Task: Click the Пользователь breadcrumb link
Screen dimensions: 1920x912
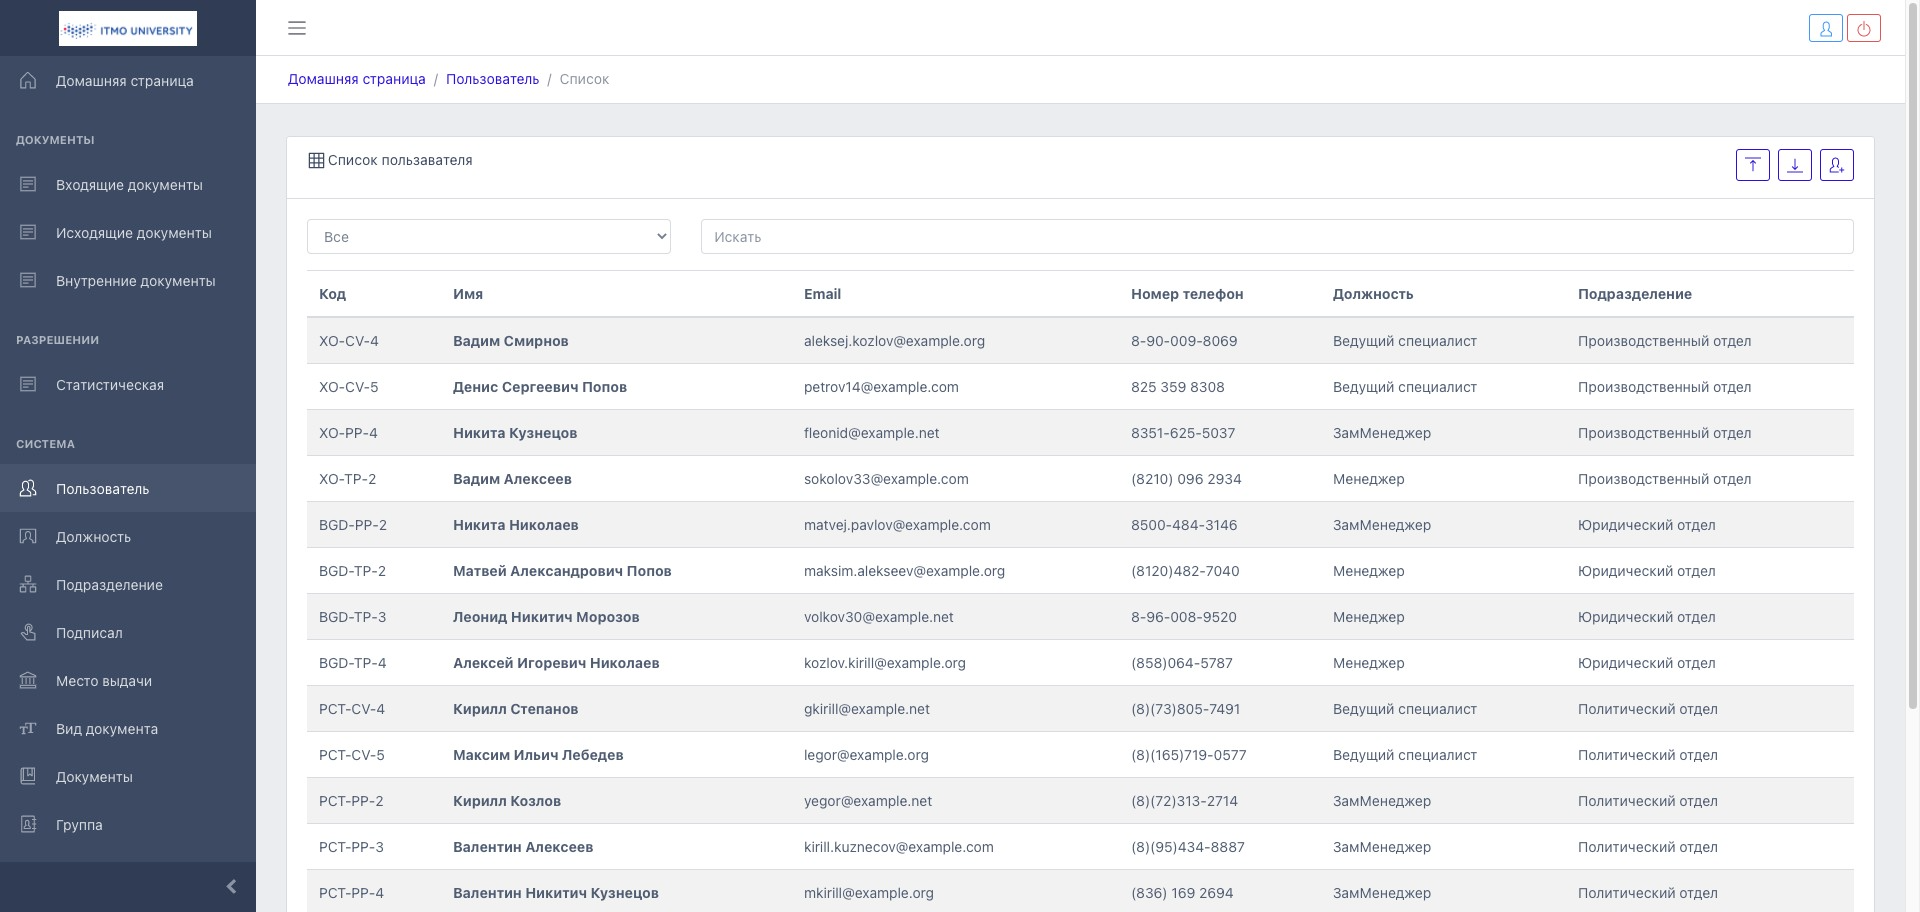Action: coord(492,79)
